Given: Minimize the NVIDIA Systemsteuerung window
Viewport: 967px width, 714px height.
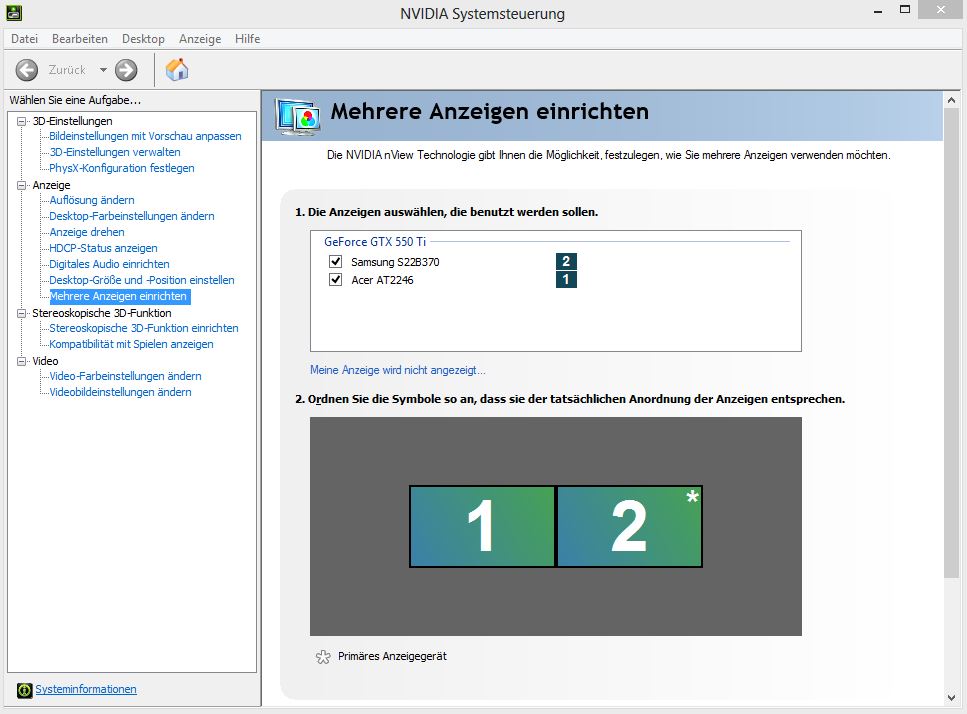Looking at the screenshot, I should coord(878,10).
